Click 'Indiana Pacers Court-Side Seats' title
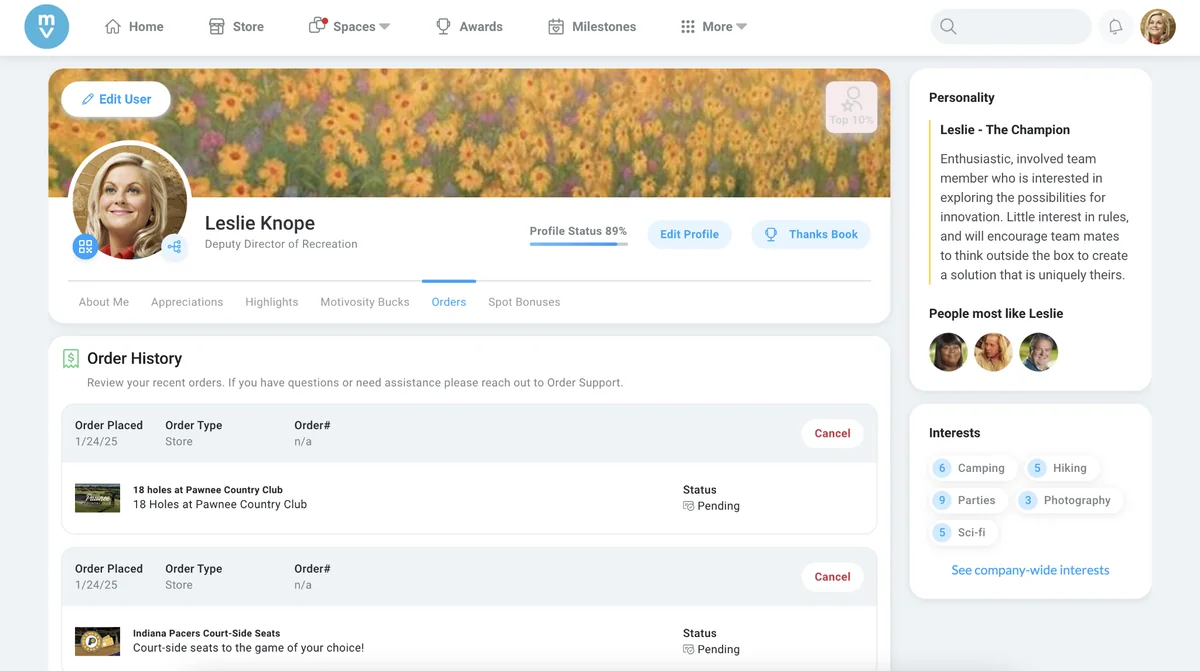The image size is (1200, 671). [207, 633]
